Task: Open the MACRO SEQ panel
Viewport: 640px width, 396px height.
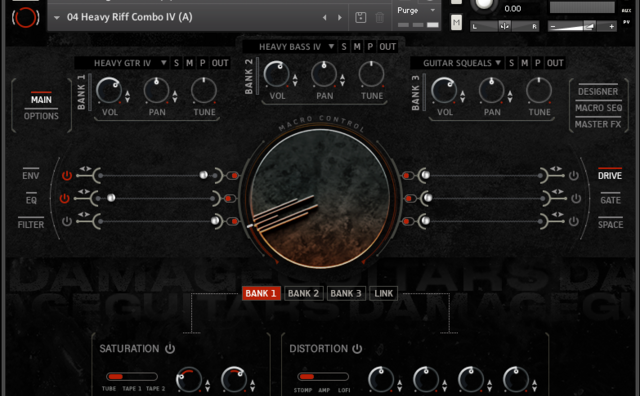Action: 598,108
